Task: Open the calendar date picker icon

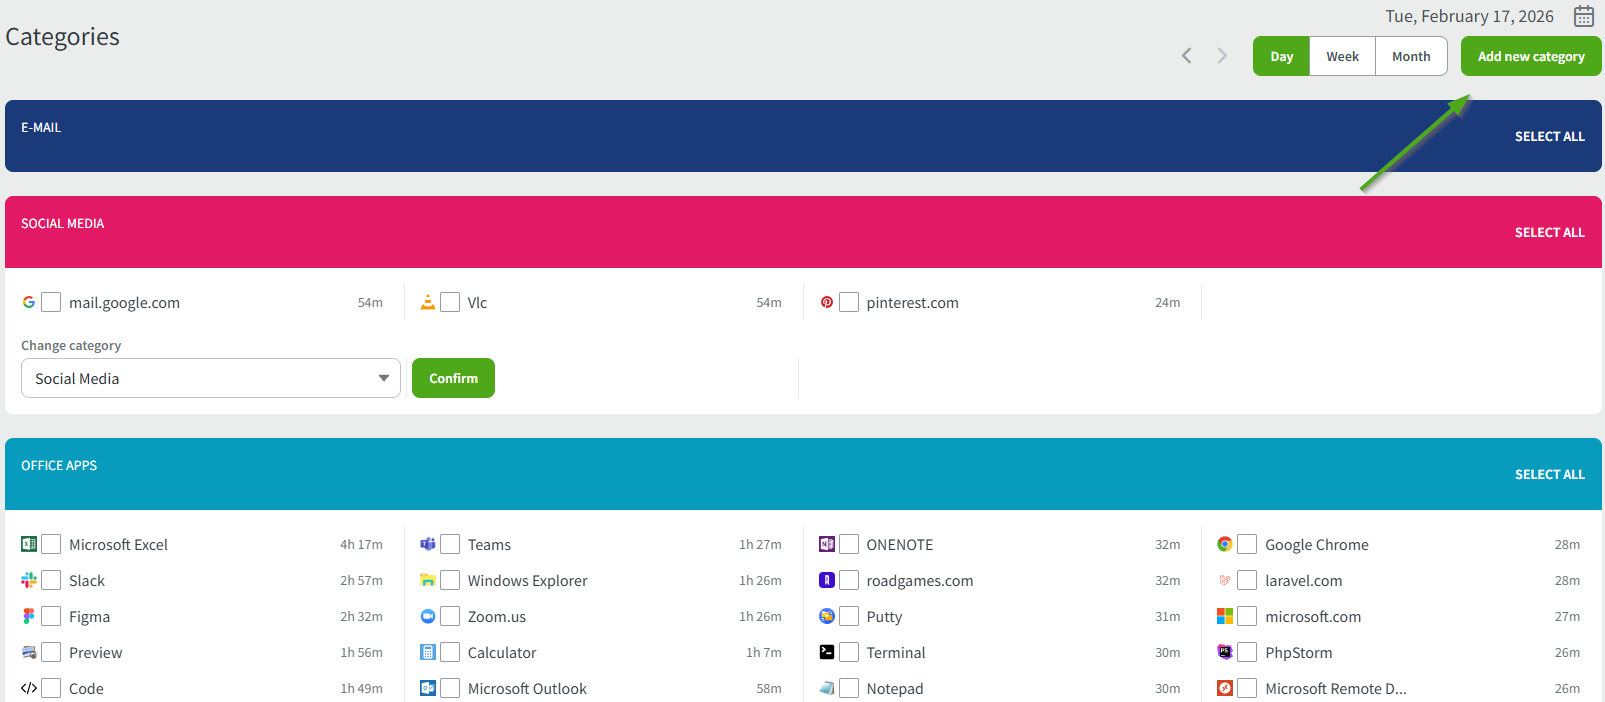Action: pos(1583,16)
